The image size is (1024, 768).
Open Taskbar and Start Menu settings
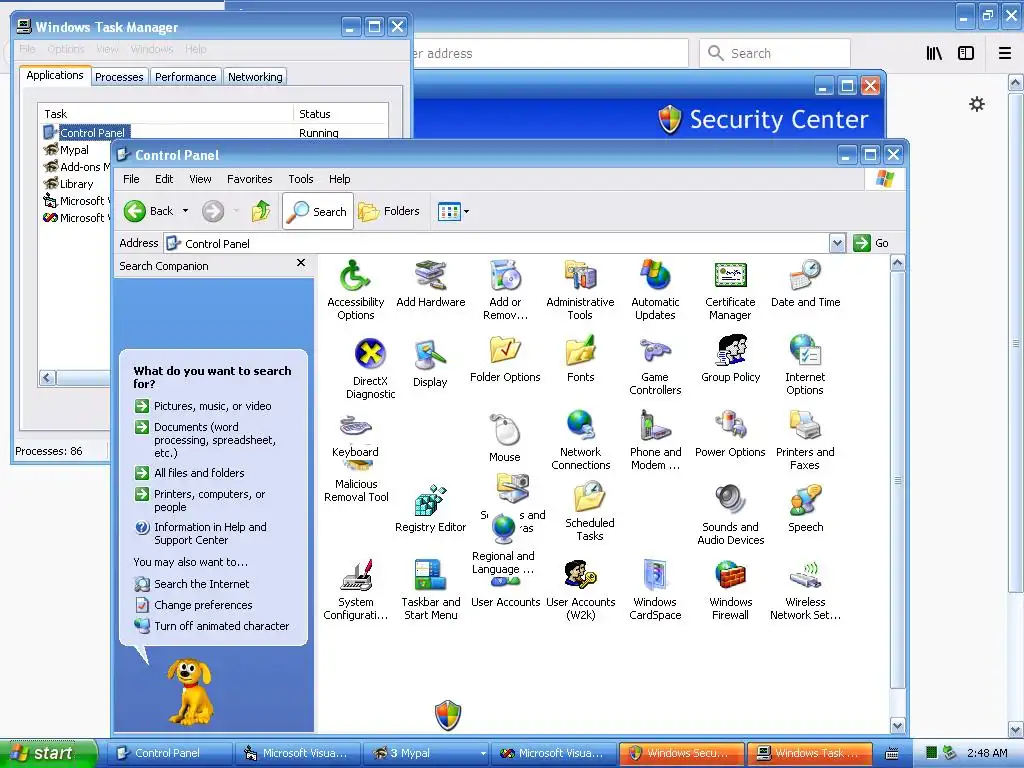tap(430, 590)
